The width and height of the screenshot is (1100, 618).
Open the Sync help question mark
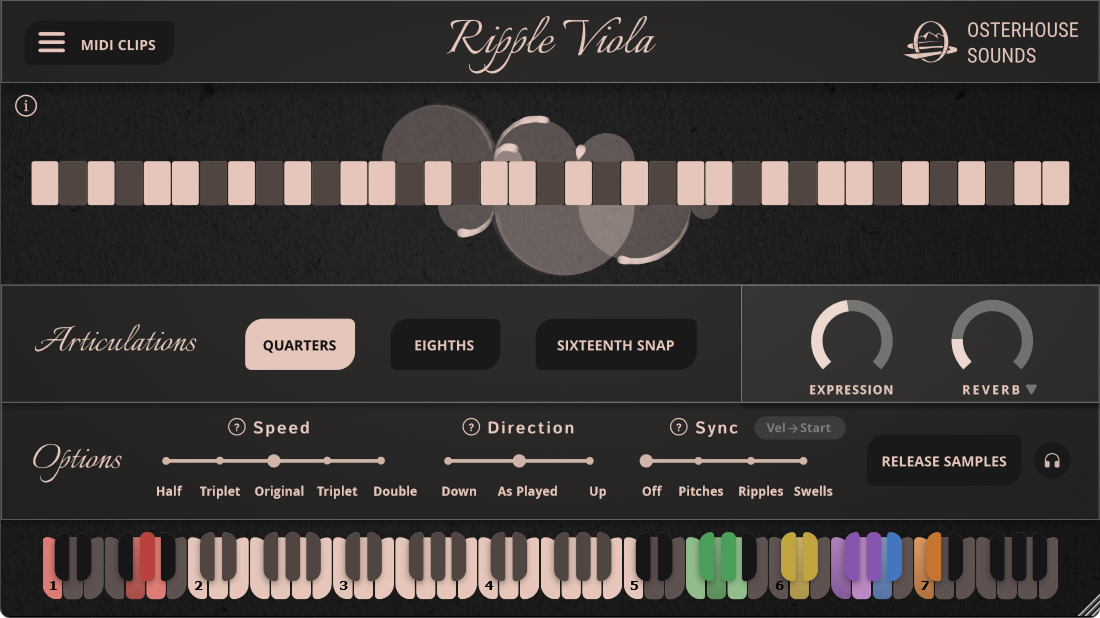tap(678, 426)
